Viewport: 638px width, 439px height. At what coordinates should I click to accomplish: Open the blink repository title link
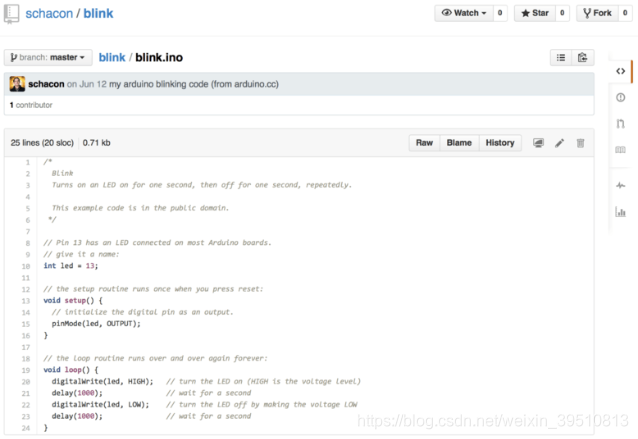tap(98, 13)
